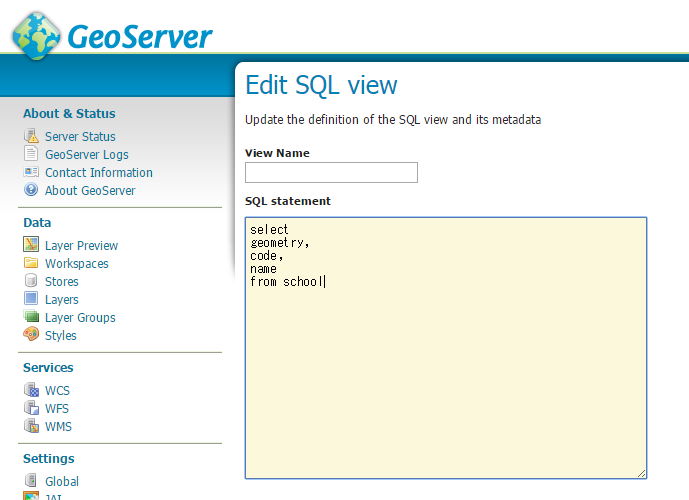Click the Layer Preview icon
The image size is (689, 500).
(31, 246)
